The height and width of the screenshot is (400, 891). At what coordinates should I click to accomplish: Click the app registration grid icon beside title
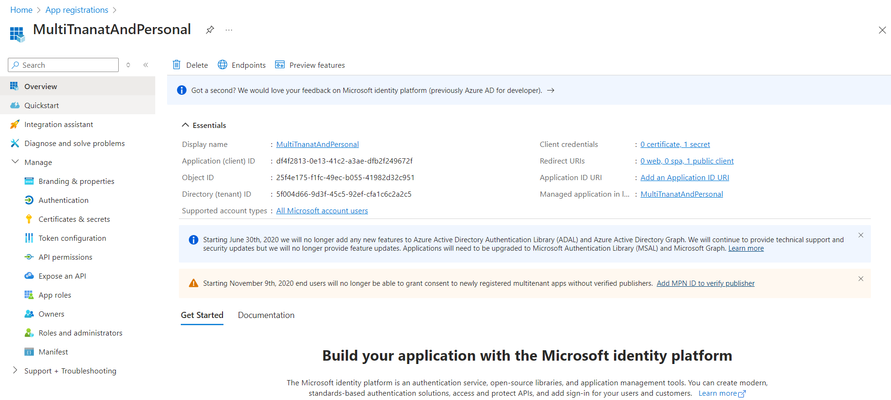click(17, 34)
